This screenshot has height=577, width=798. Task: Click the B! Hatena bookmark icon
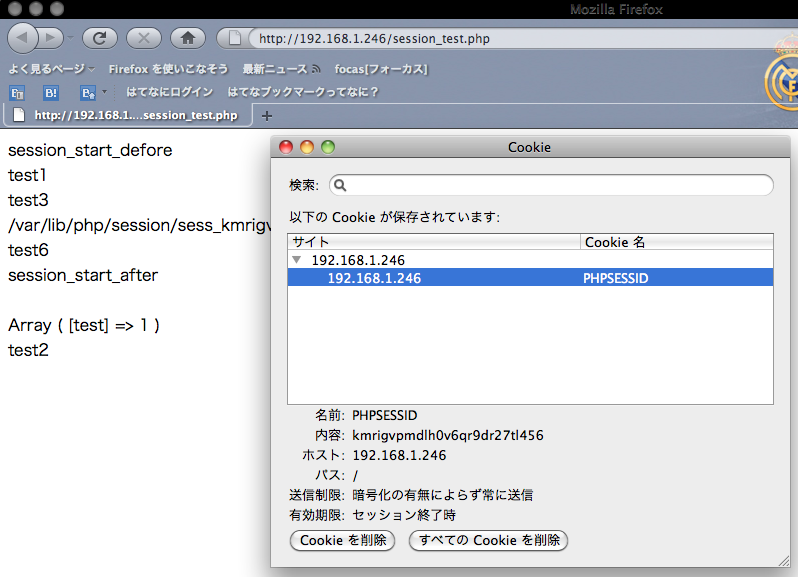pyautogui.click(x=51, y=92)
